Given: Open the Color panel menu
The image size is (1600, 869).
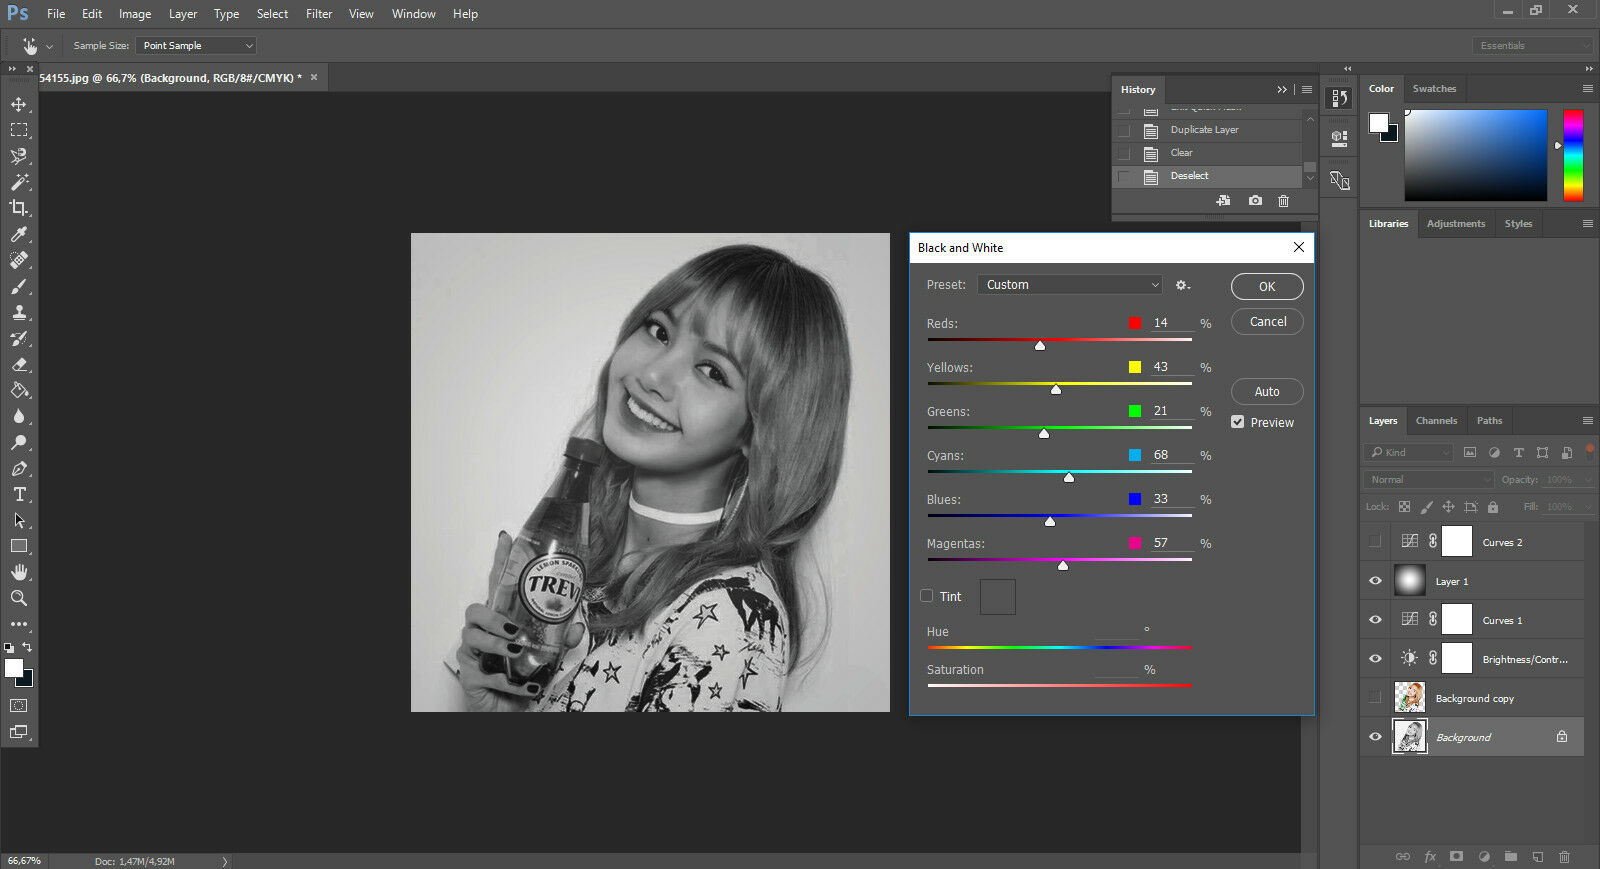Looking at the screenshot, I should tap(1587, 89).
